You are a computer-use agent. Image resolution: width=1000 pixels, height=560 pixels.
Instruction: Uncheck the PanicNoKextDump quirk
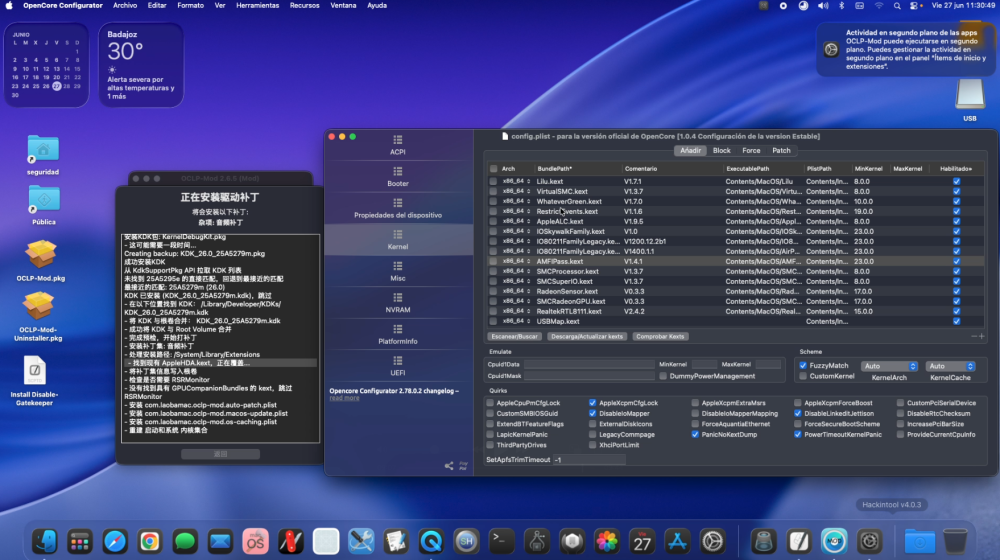[695, 434]
